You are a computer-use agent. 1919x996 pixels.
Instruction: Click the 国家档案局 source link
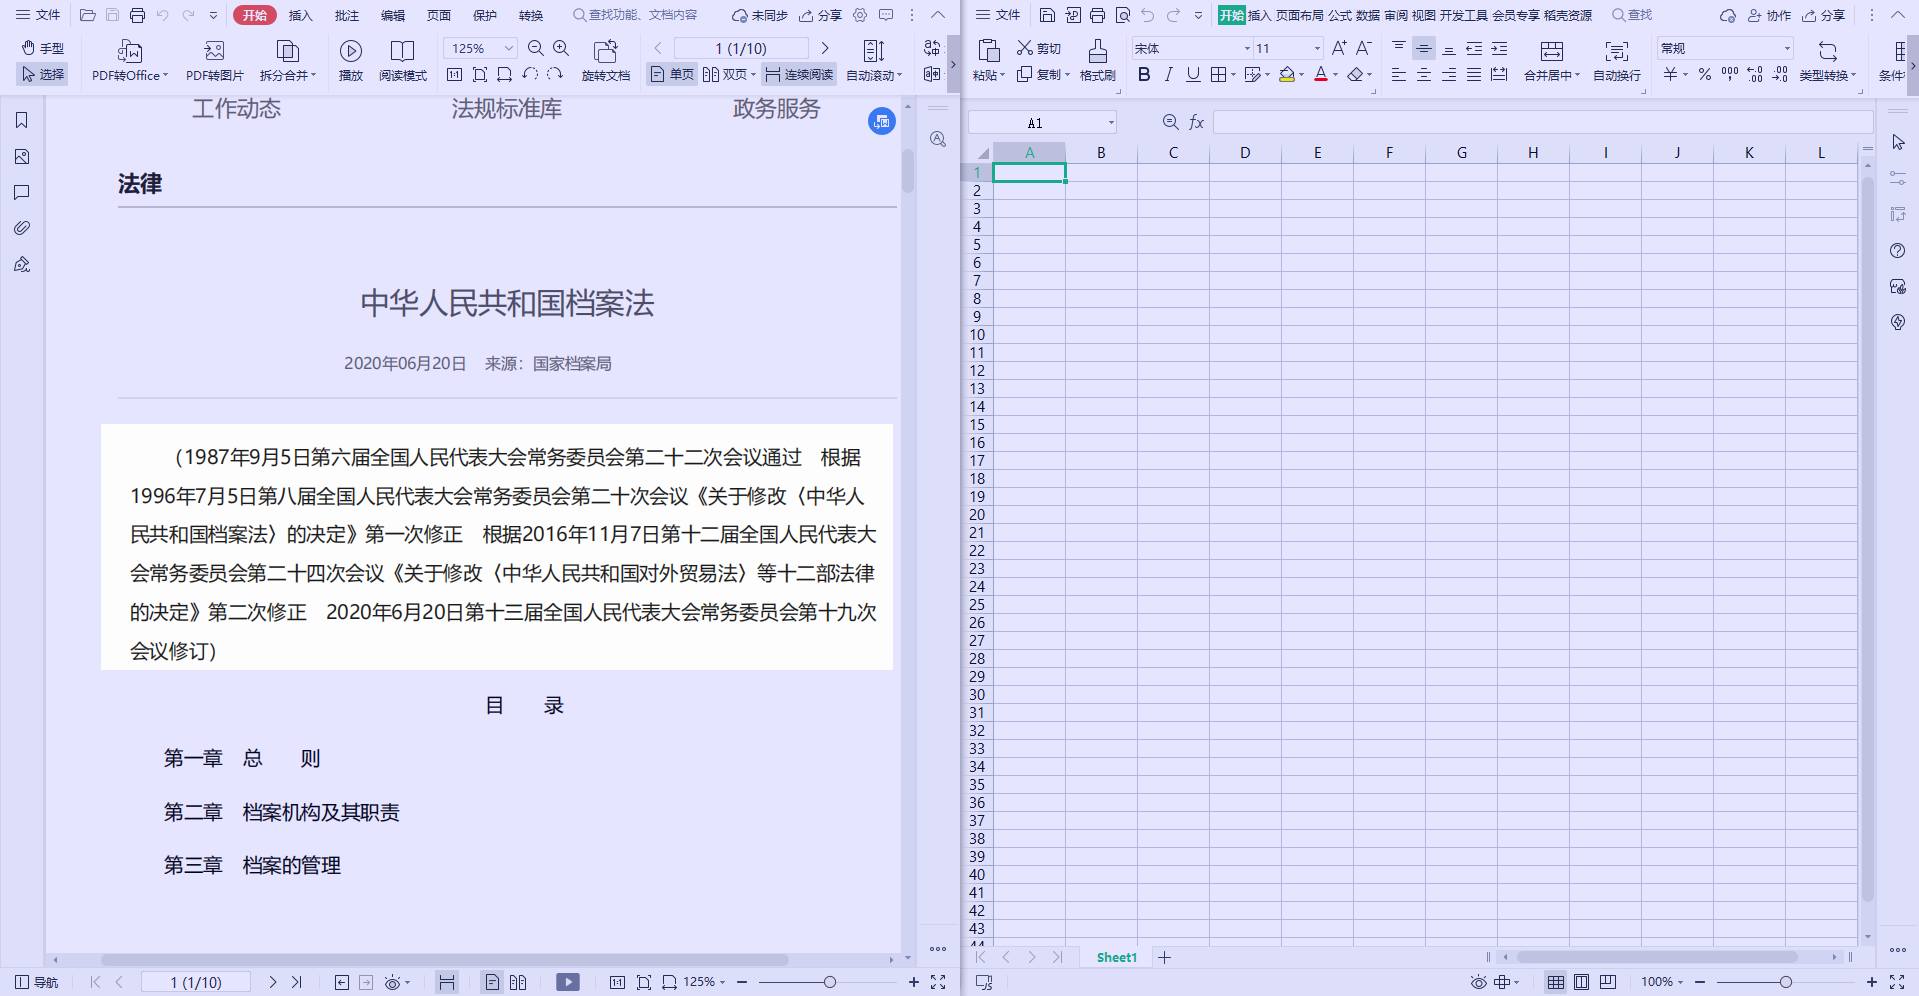tap(572, 364)
